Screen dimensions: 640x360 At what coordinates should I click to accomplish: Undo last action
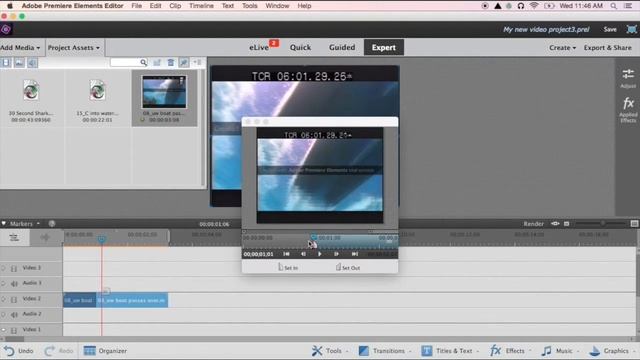click(x=18, y=351)
